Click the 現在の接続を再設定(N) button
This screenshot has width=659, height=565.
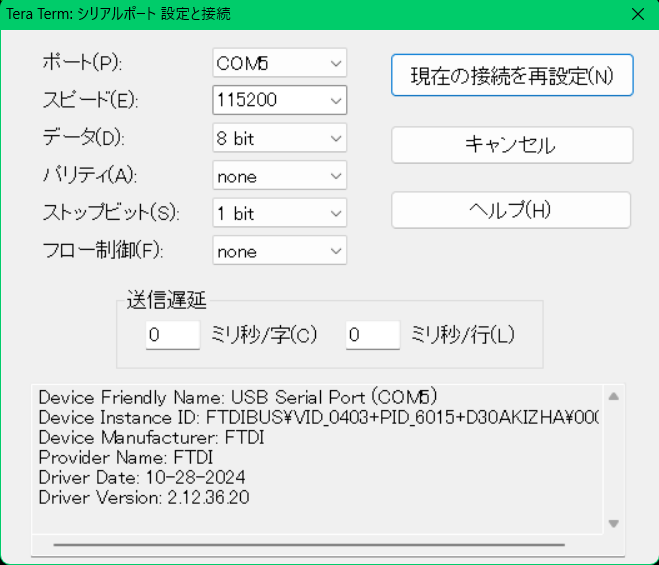pos(511,75)
